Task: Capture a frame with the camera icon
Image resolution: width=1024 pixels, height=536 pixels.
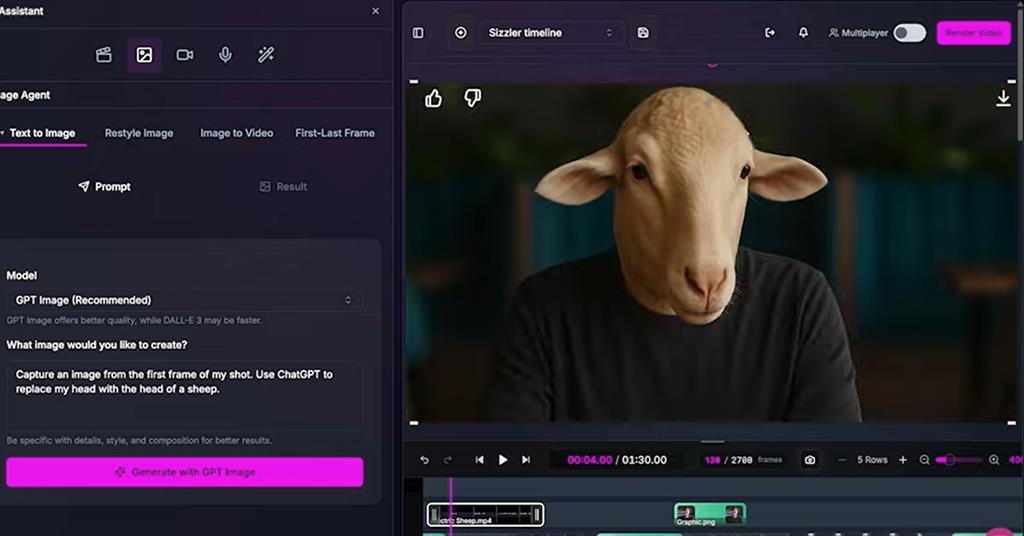Action: tap(810, 460)
